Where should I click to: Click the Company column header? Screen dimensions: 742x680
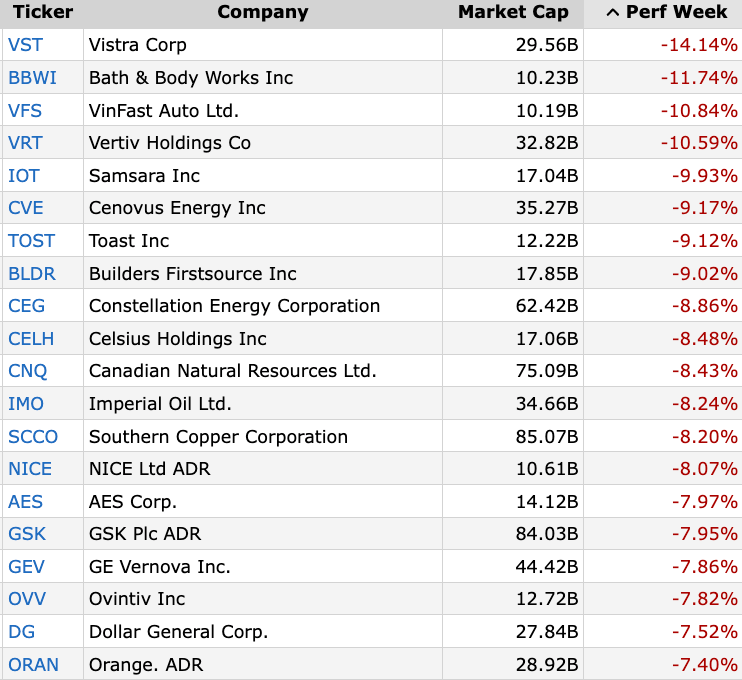click(x=262, y=13)
